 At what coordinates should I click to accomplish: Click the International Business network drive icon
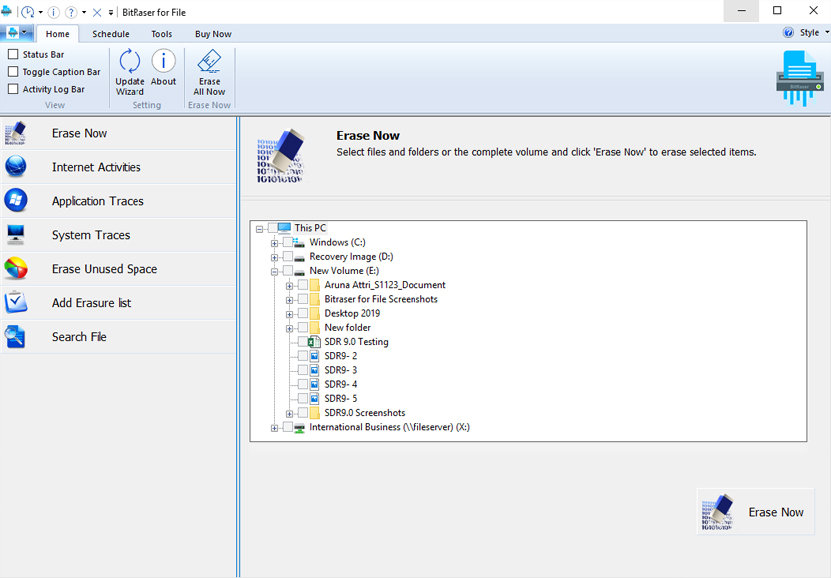click(x=299, y=428)
